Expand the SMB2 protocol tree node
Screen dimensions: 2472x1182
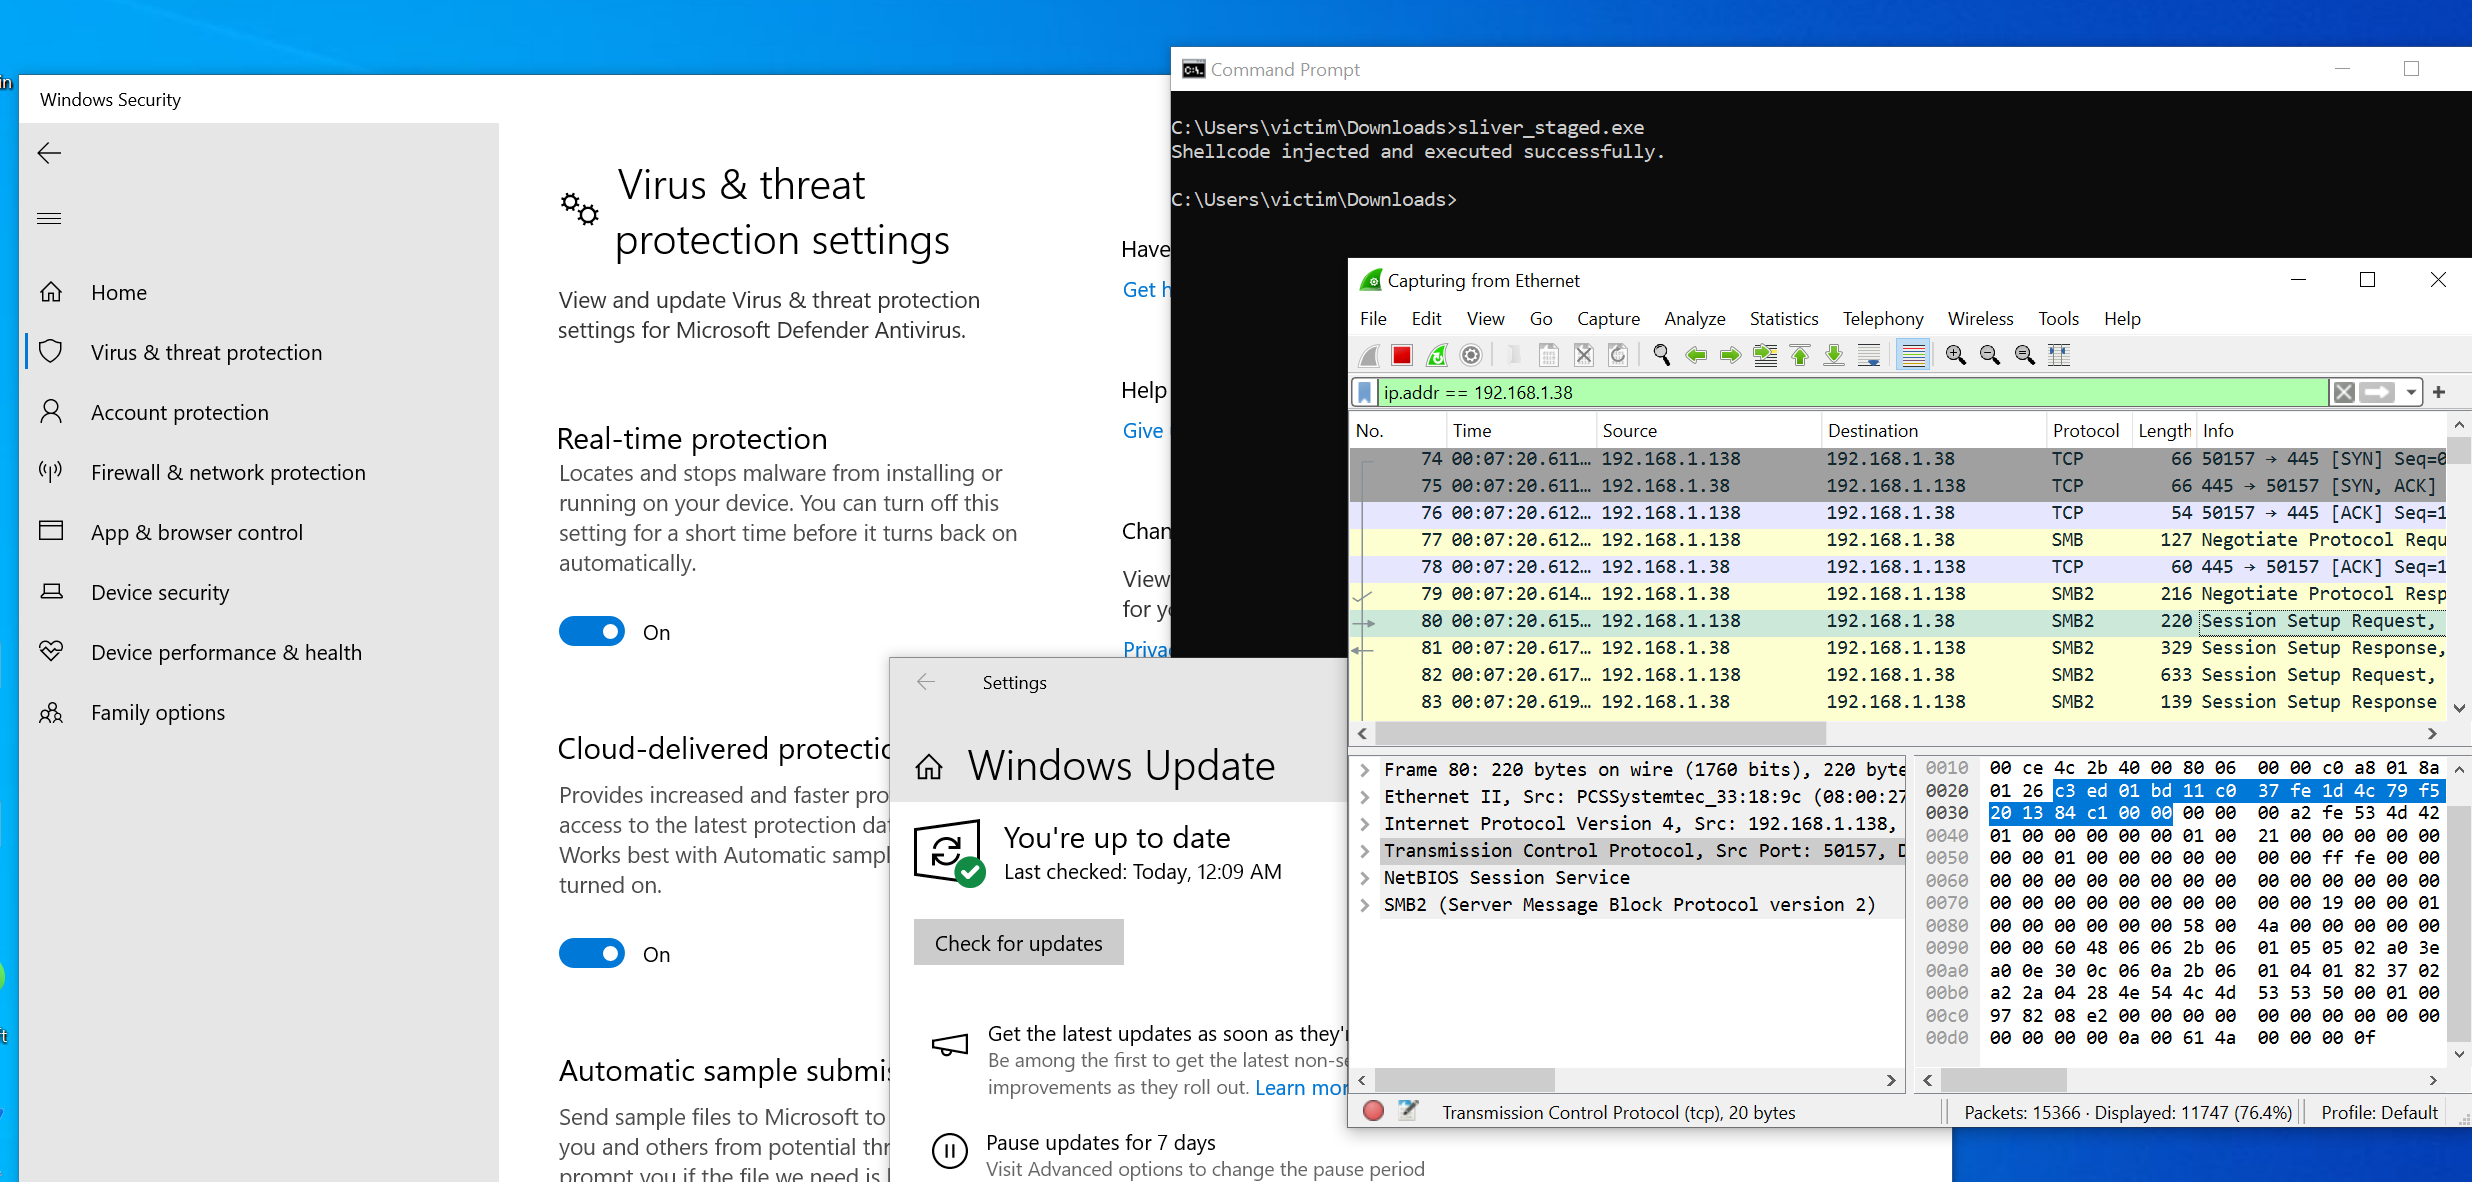click(x=1365, y=905)
